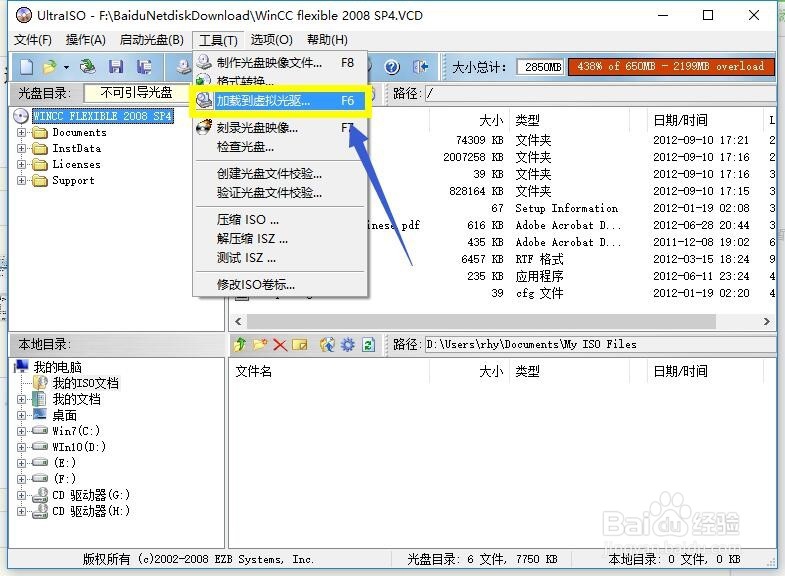The image size is (785, 576).
Task: Open the dropdown arrow beside Open icon
Action: (x=66, y=67)
